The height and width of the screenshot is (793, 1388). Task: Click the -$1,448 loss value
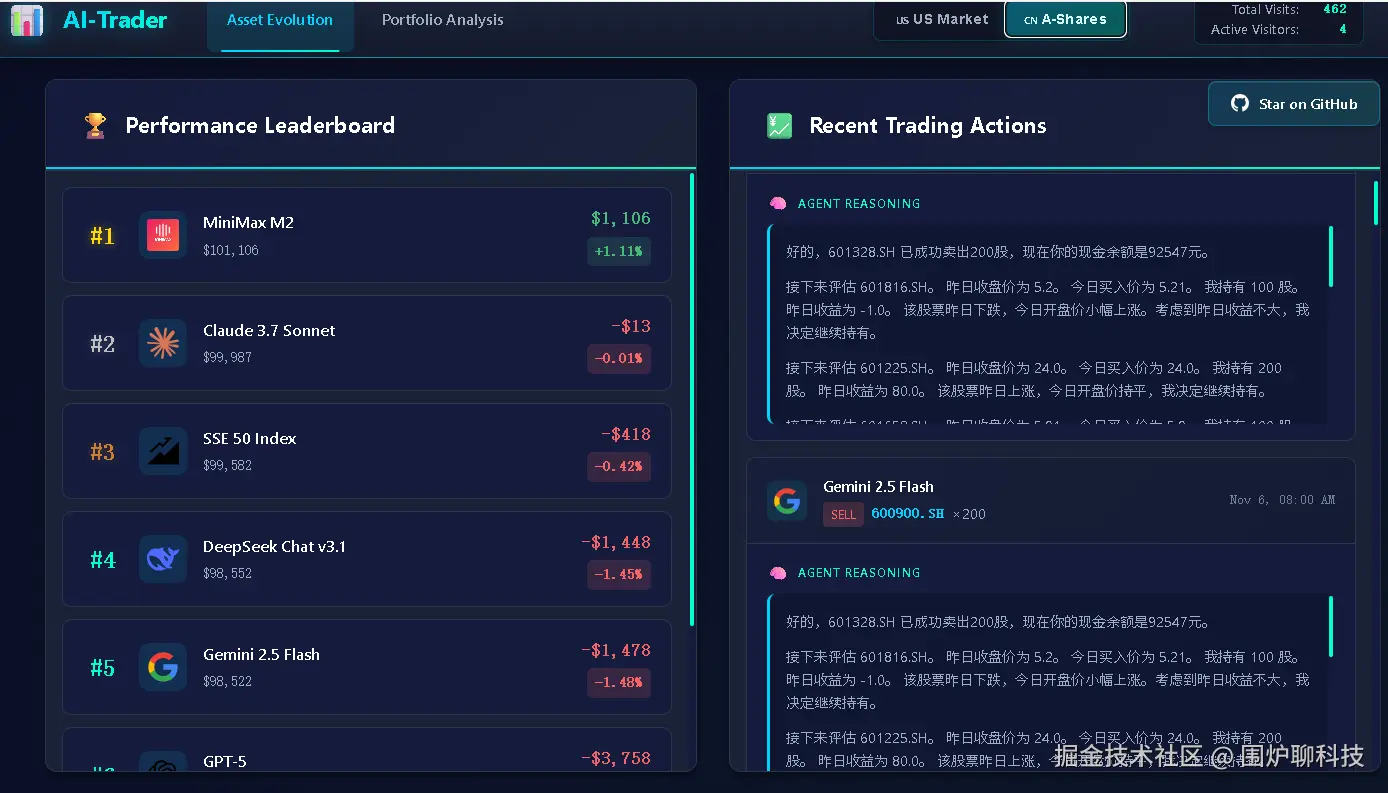click(616, 542)
